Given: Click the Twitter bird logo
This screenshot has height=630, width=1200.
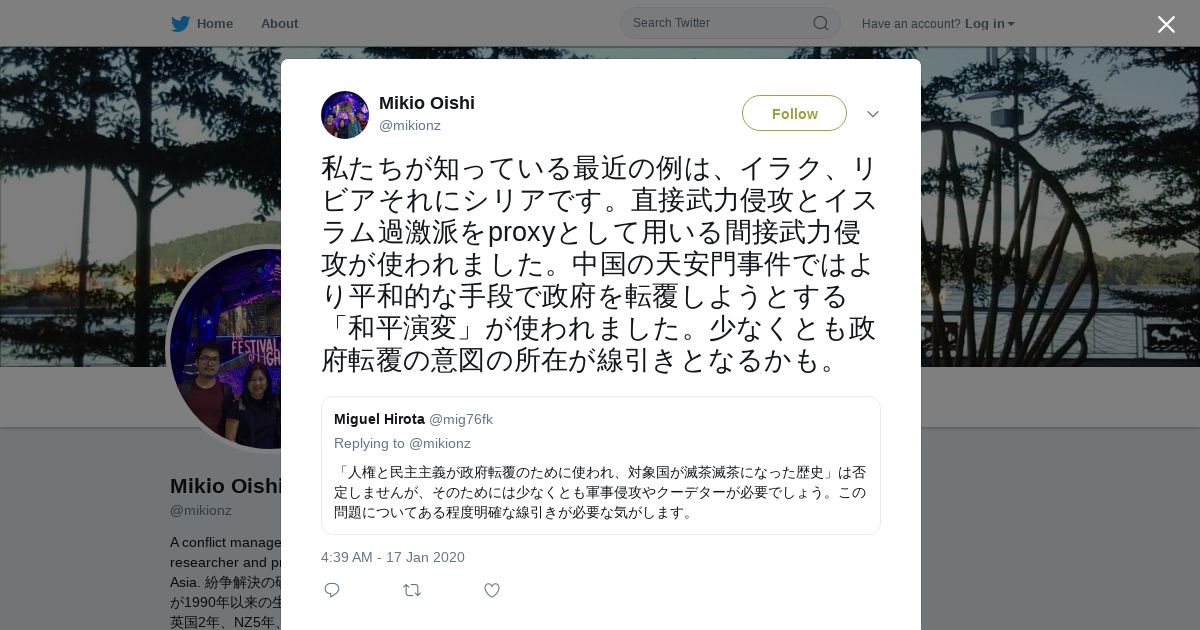Looking at the screenshot, I should tap(180, 24).
